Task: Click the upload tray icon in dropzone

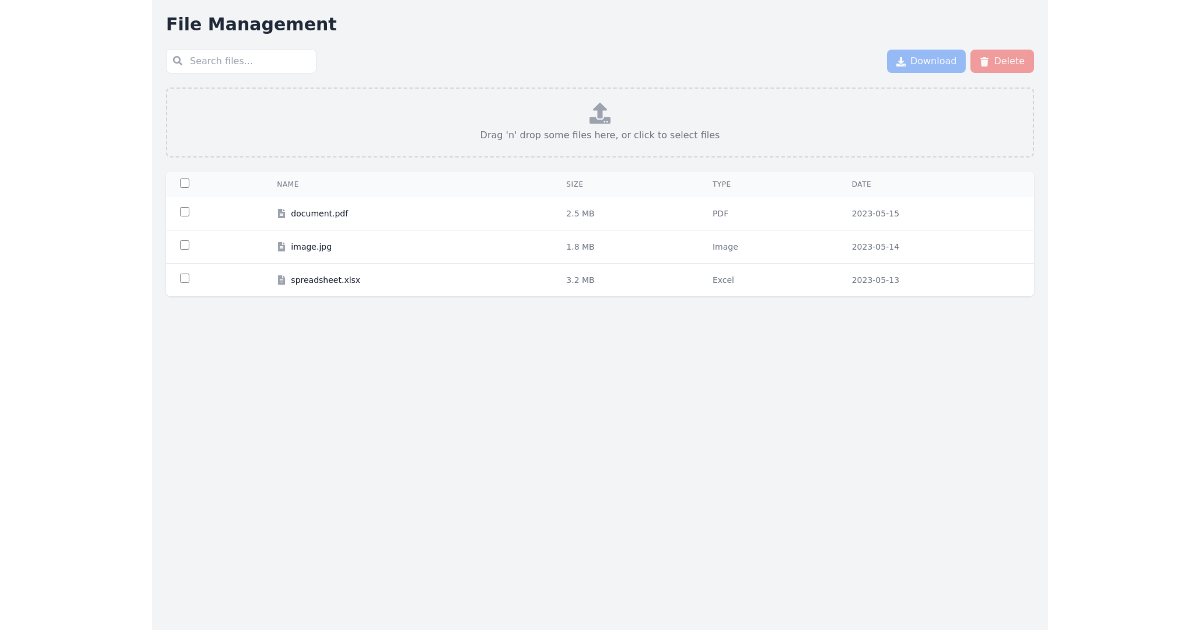Action: coord(600,113)
